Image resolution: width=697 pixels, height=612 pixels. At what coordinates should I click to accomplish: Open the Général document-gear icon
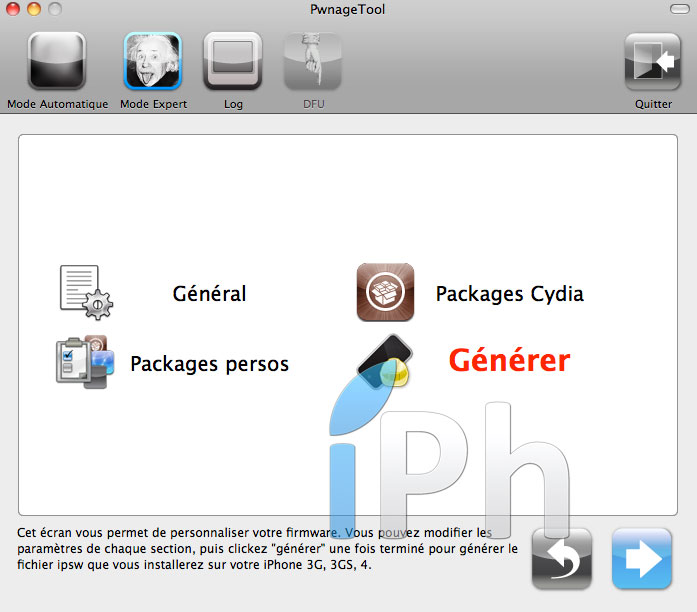point(85,293)
